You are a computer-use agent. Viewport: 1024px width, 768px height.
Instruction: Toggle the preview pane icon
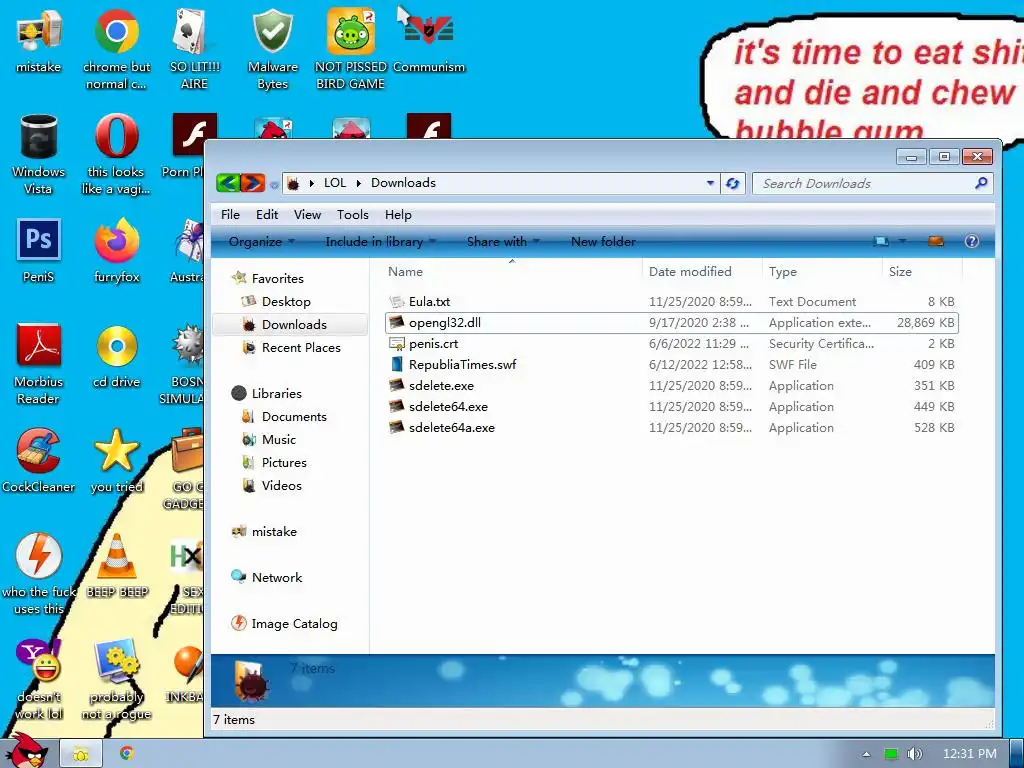935,241
